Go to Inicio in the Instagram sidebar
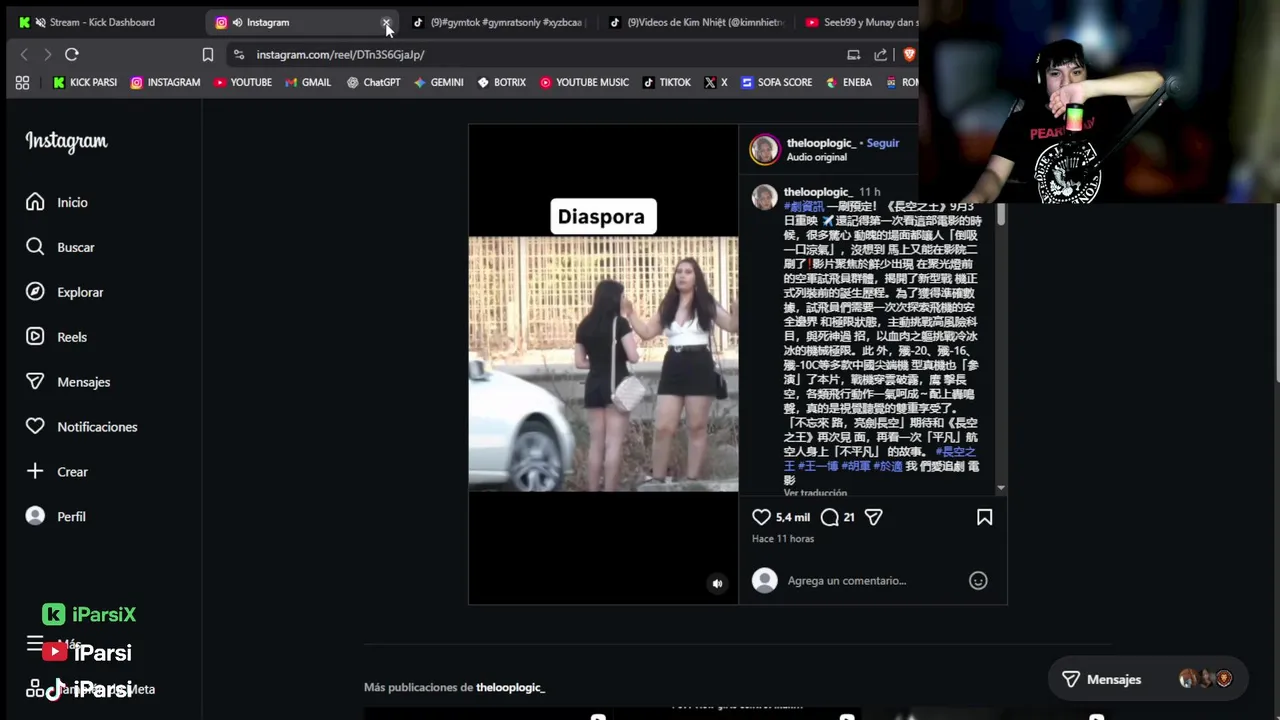The width and height of the screenshot is (1280, 720). click(x=57, y=202)
